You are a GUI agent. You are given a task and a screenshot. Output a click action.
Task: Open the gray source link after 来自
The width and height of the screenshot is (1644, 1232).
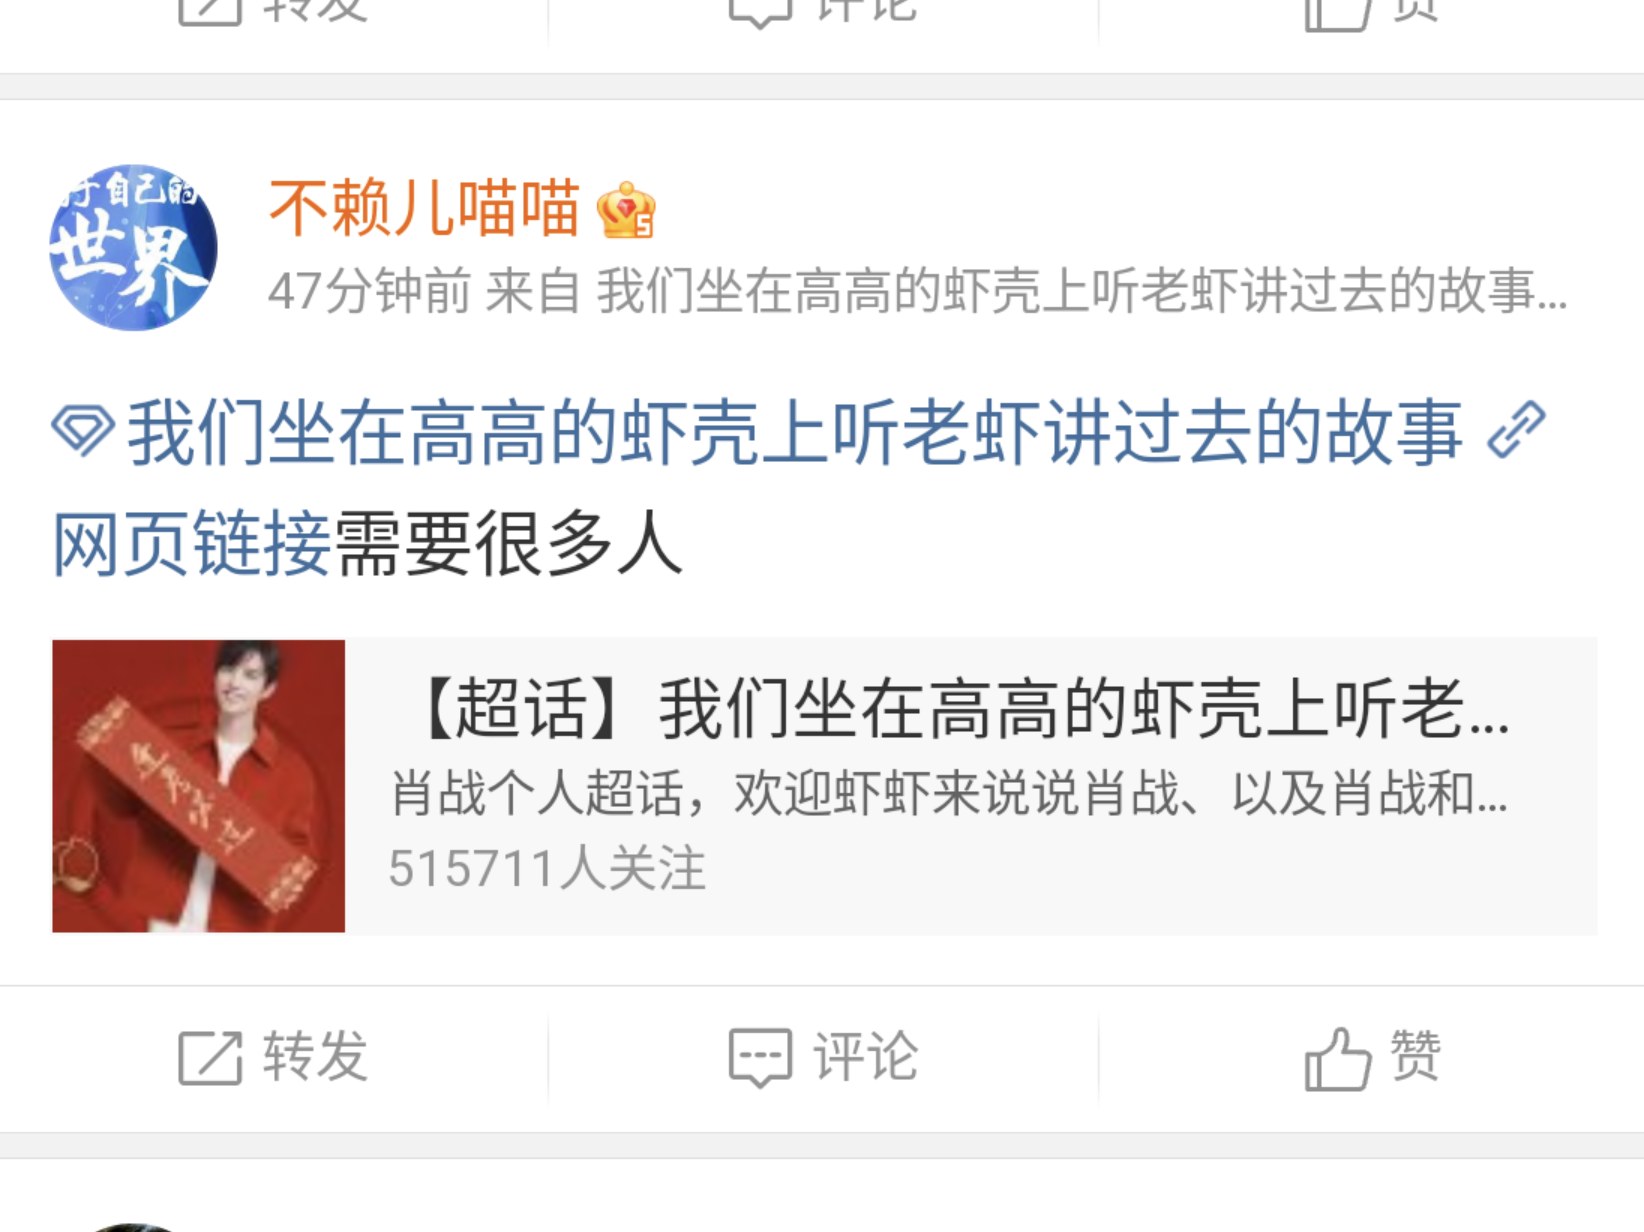pyautogui.click(x=1082, y=292)
